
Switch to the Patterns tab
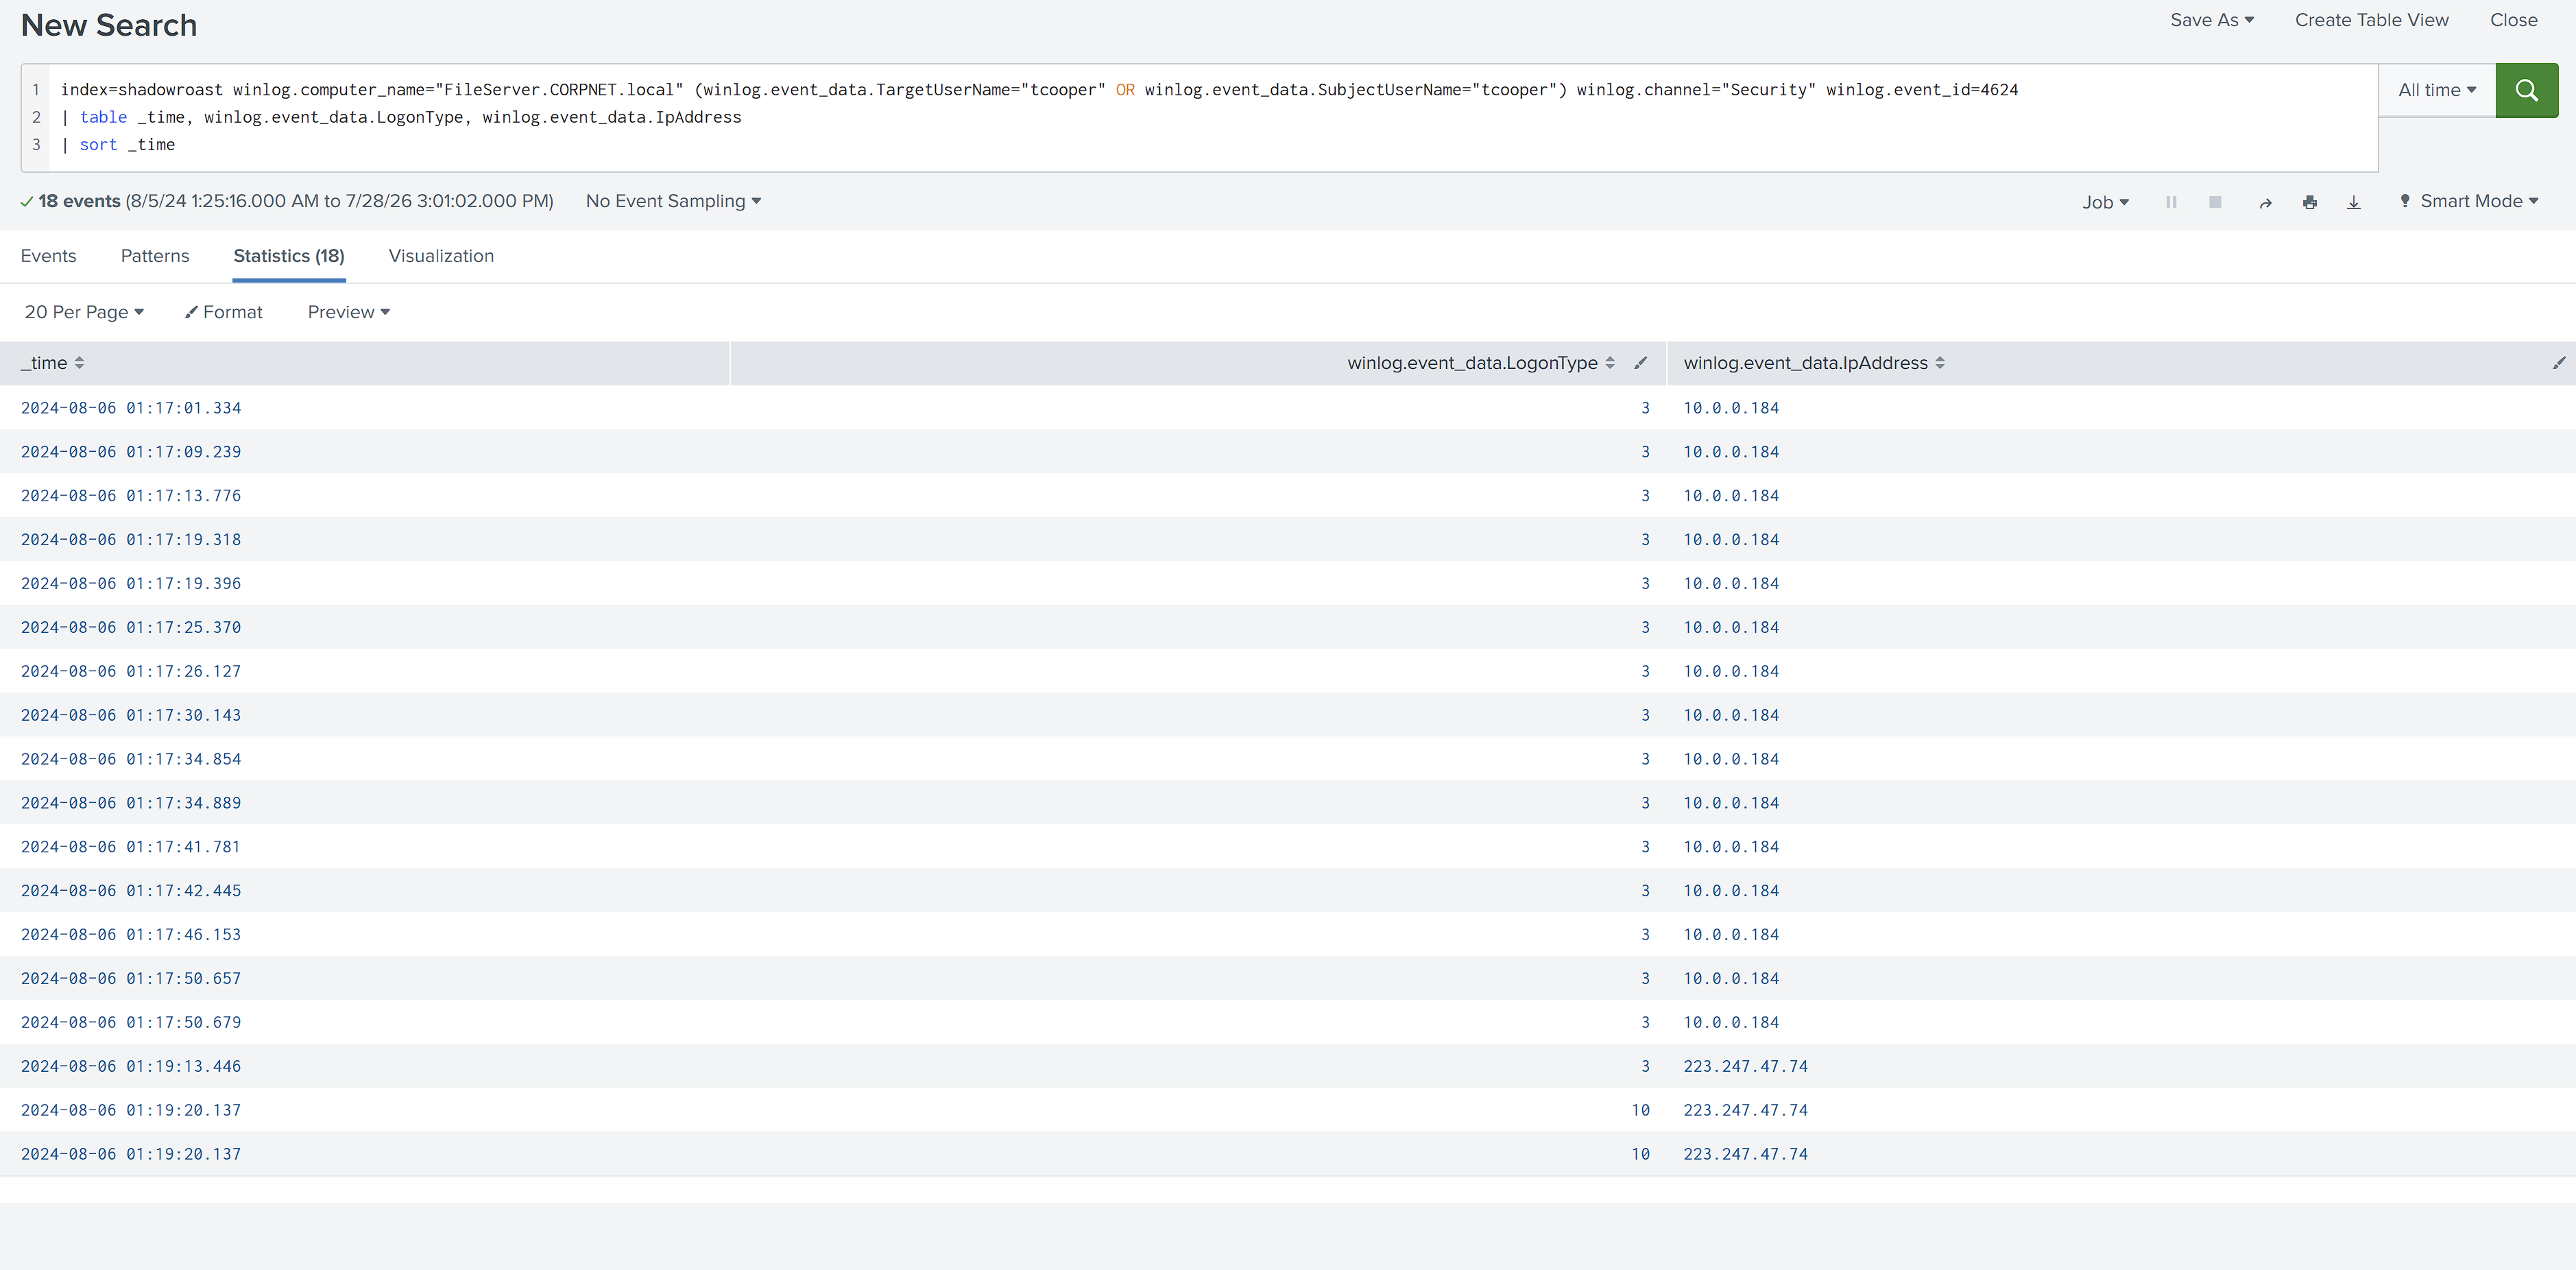pos(155,256)
